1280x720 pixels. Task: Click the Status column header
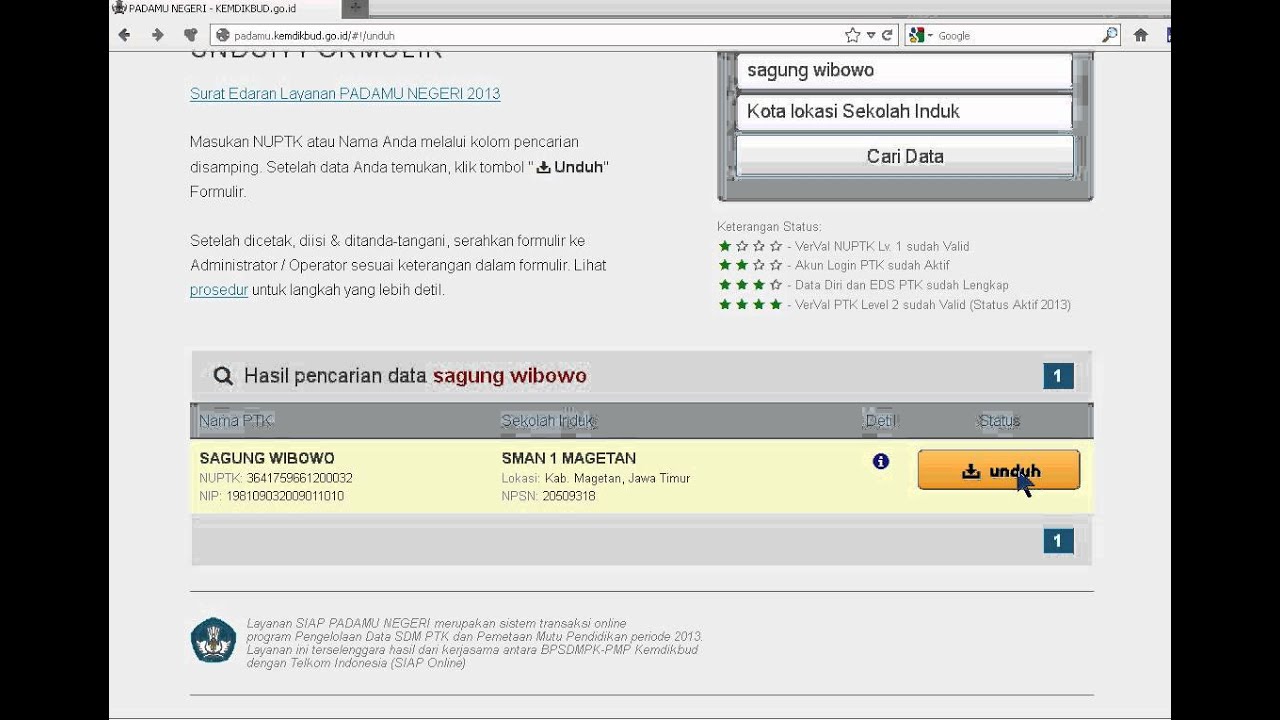(x=1000, y=421)
